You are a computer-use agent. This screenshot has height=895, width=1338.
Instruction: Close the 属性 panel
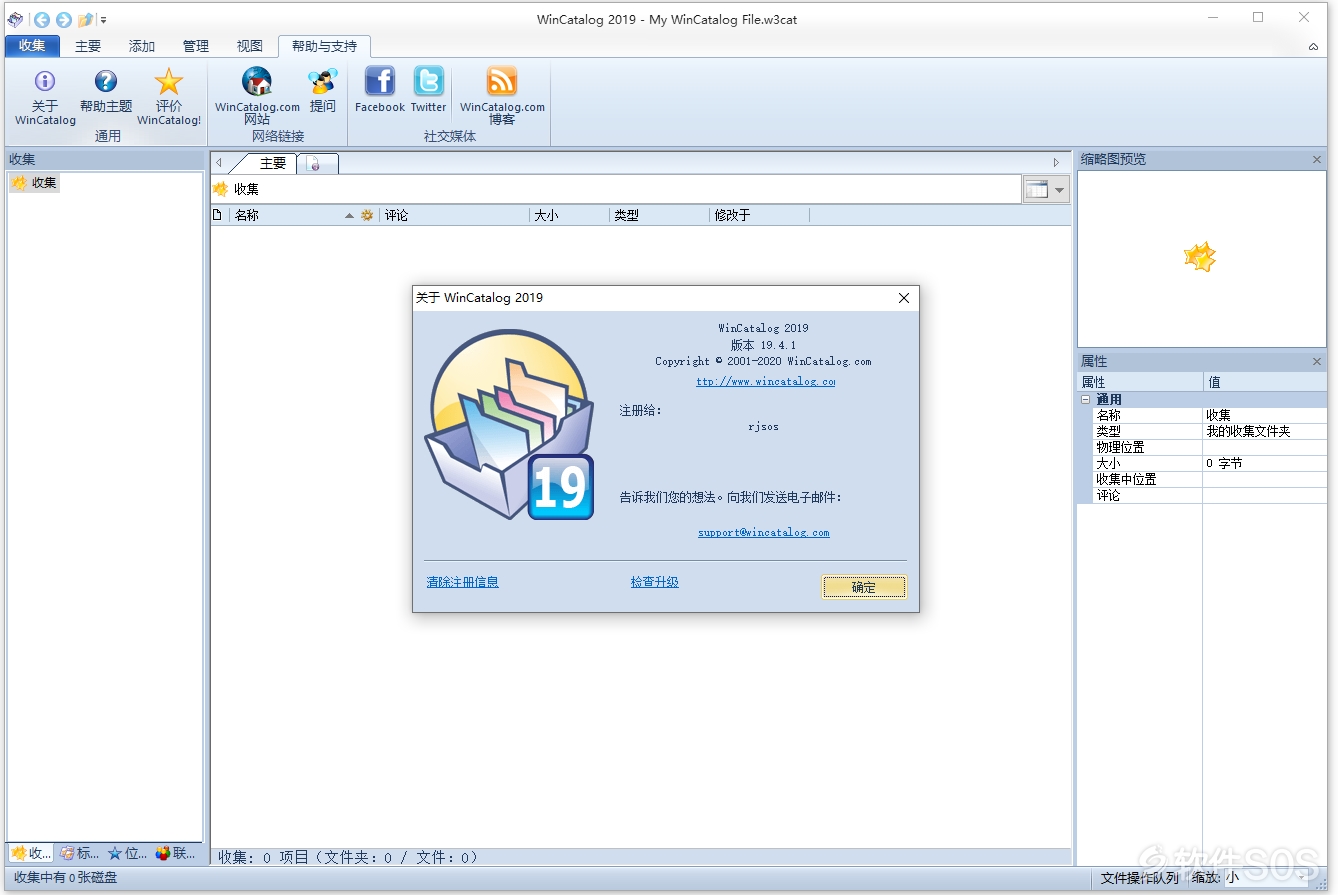(1317, 362)
